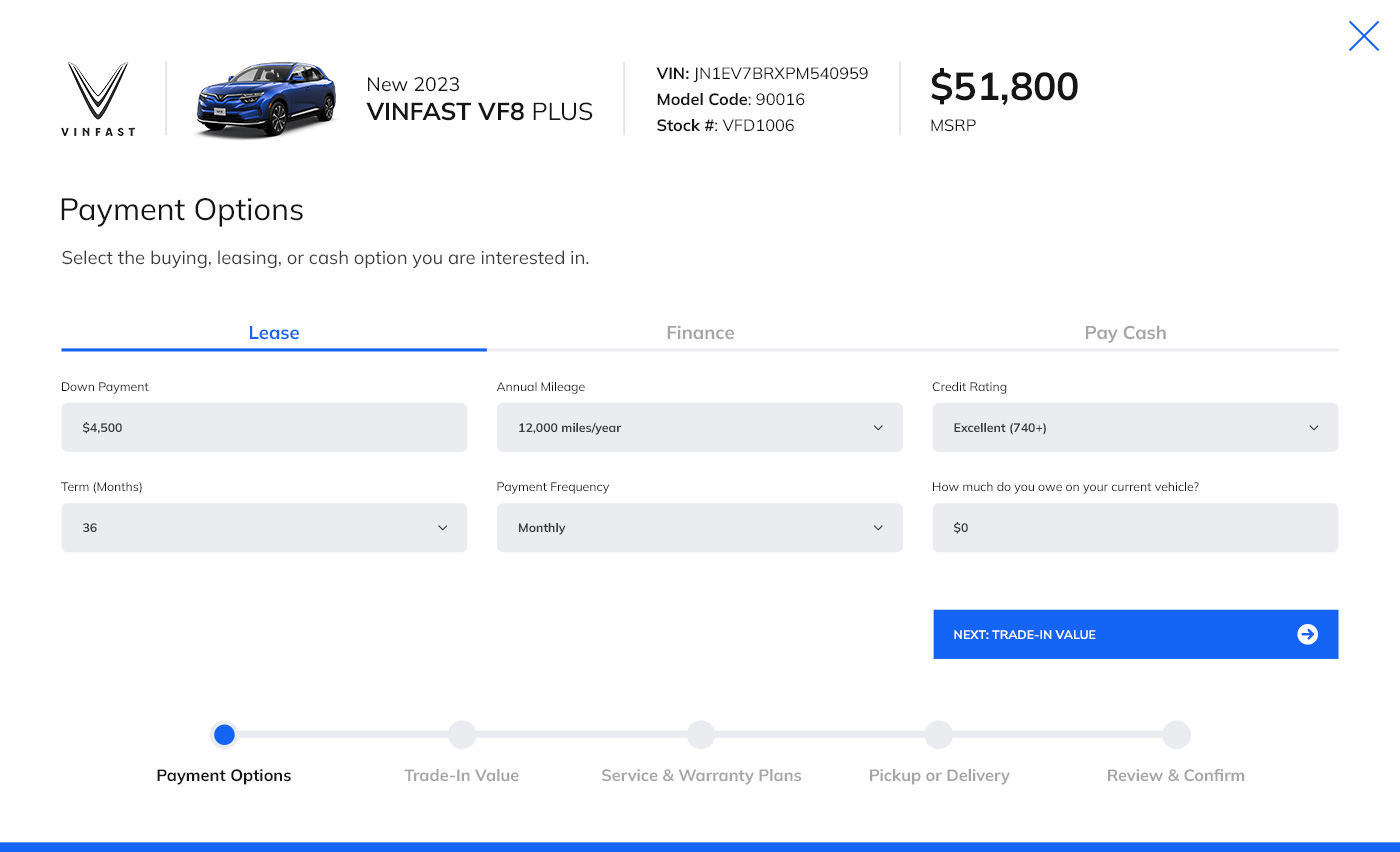The width and height of the screenshot is (1400, 852).
Task: Click the Model Code 90016 text
Action: 731,99
